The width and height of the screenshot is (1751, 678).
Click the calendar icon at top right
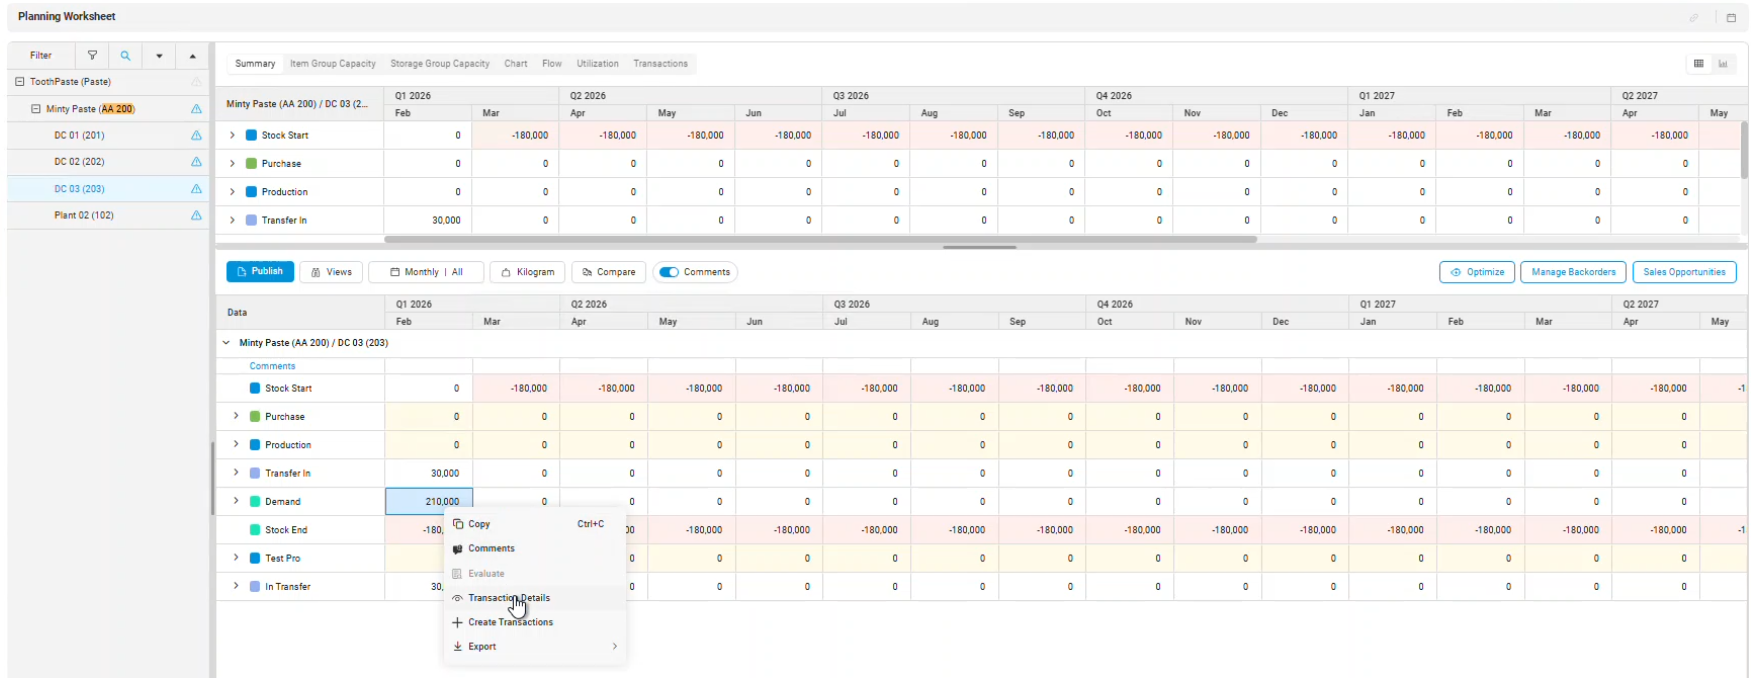1731,17
